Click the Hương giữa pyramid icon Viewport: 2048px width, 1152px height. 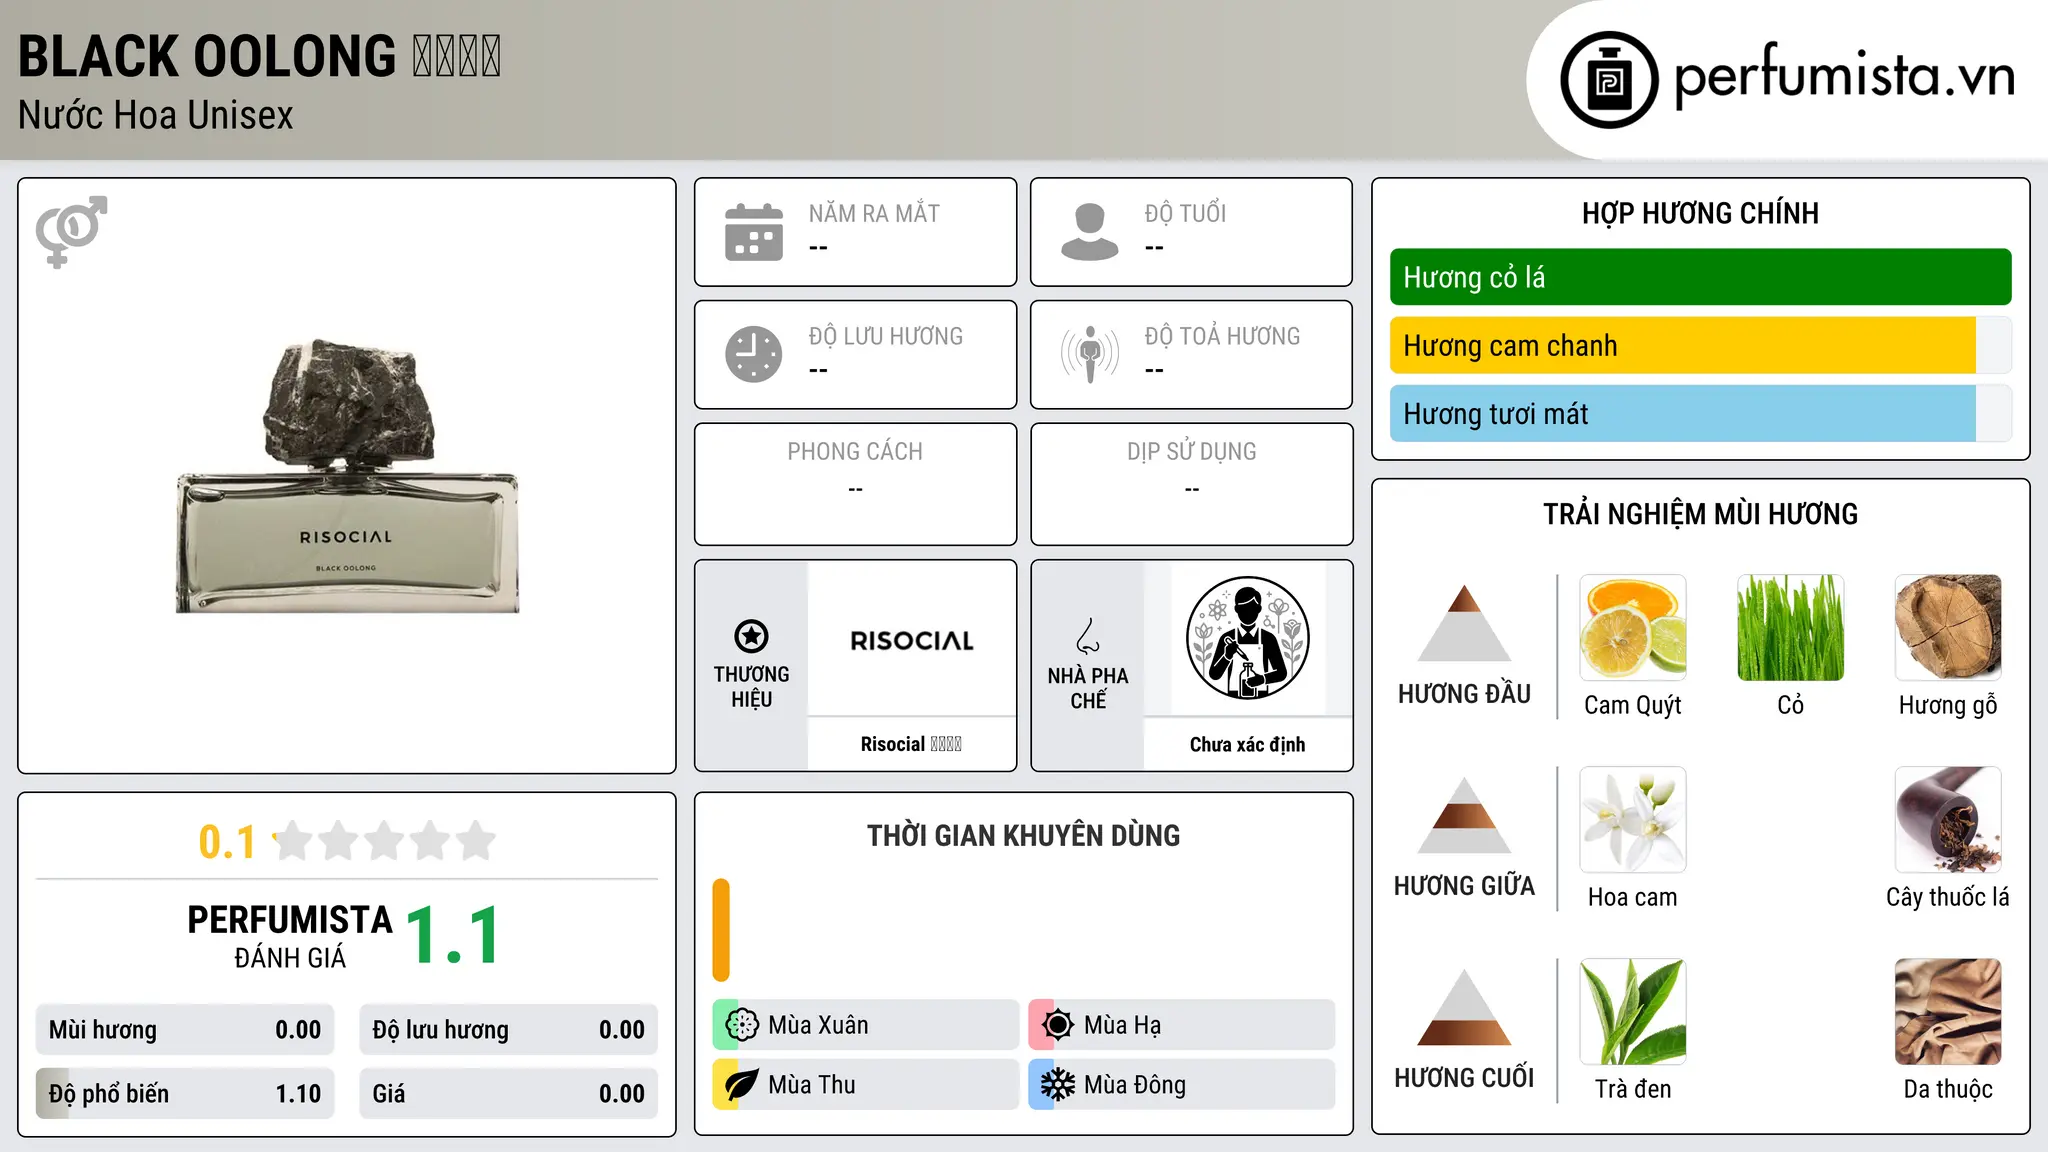(1465, 815)
